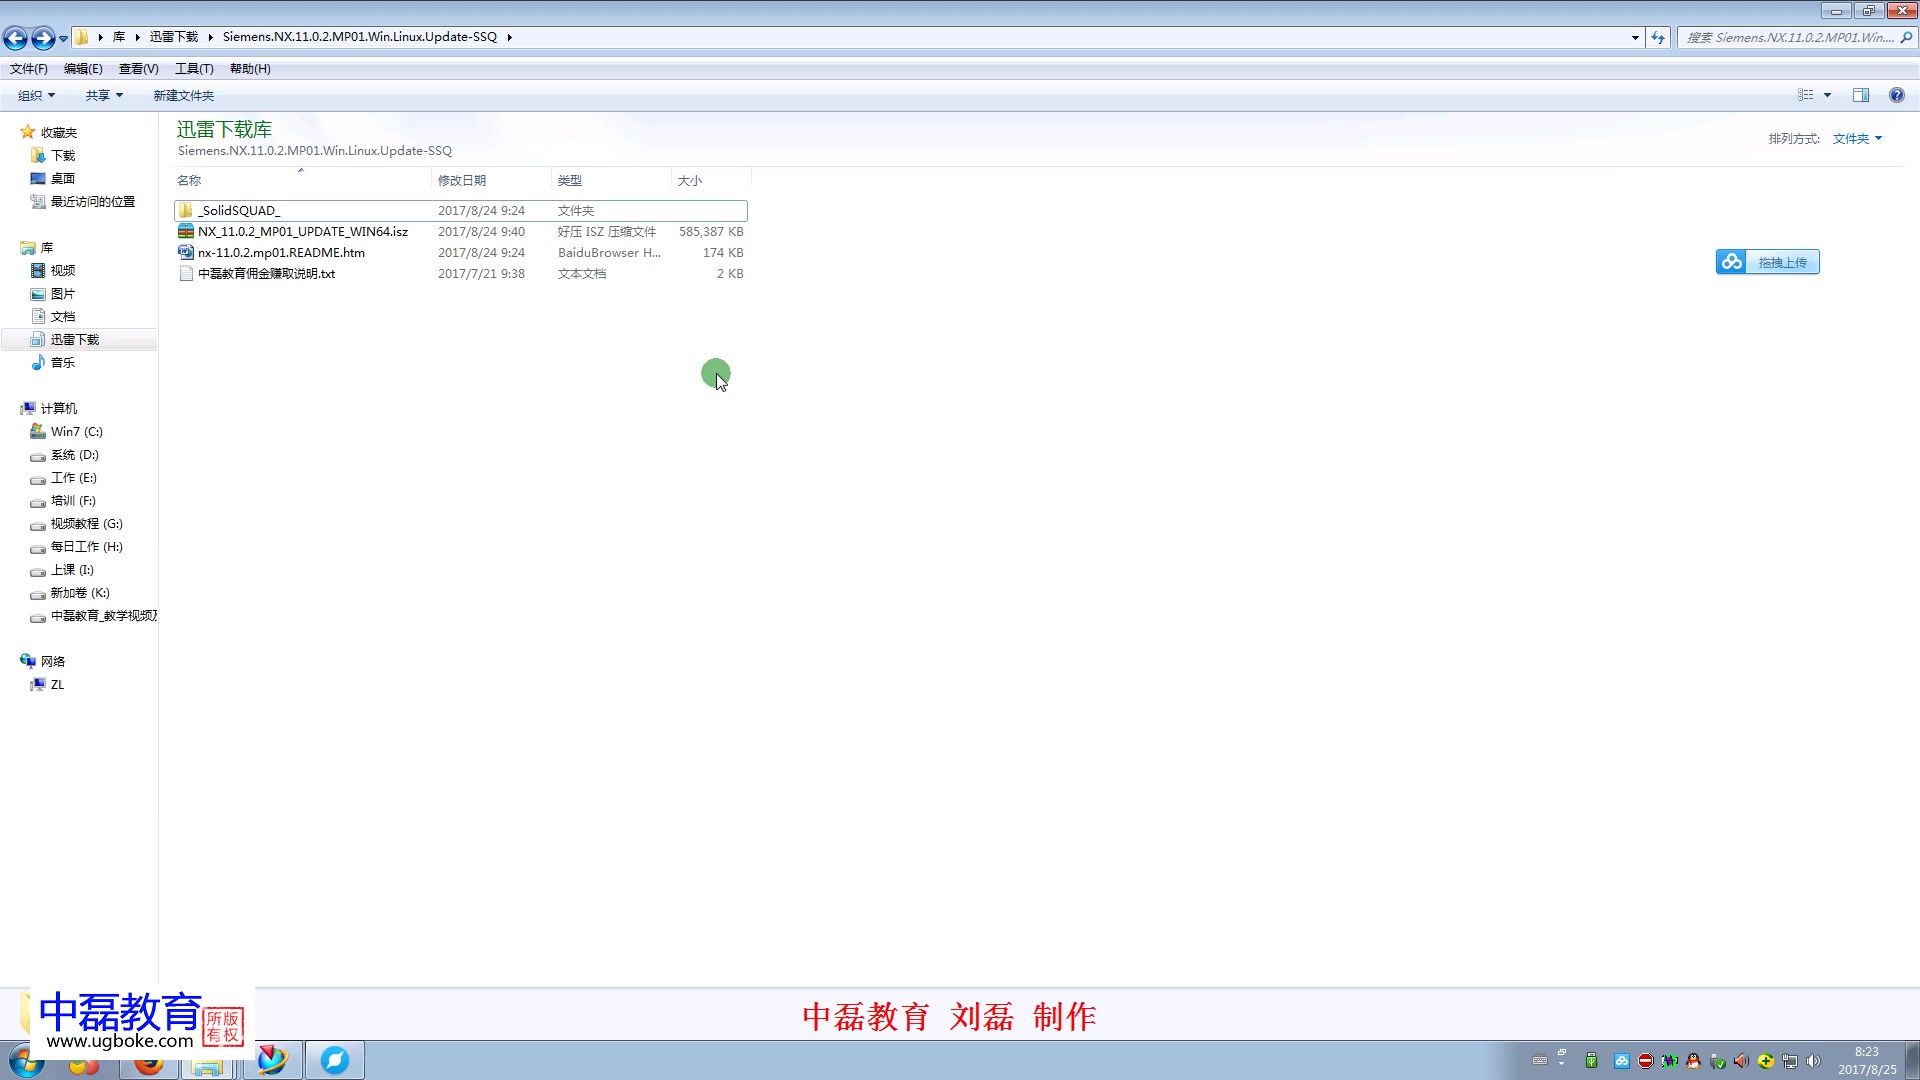1920x1080 pixels.
Task: Open 下载 under favorites
Action: (62, 155)
